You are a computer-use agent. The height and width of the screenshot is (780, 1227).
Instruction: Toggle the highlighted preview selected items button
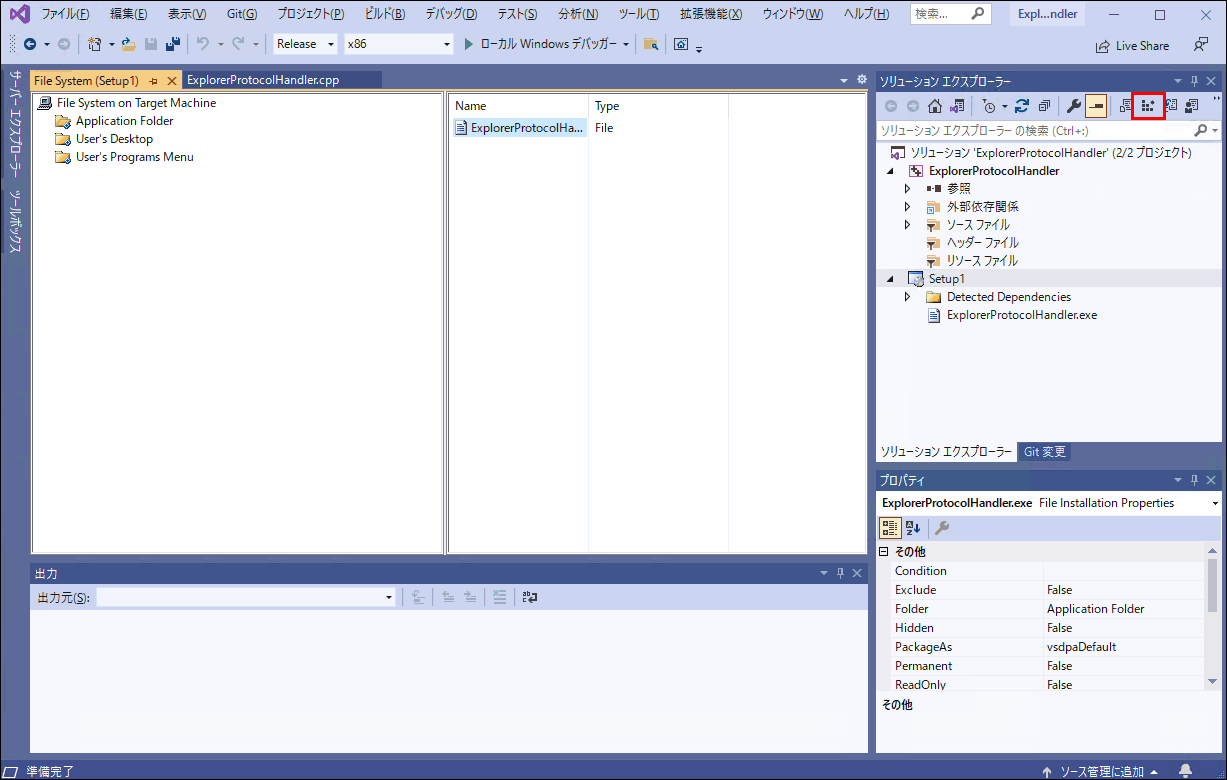pyautogui.click(x=1096, y=105)
